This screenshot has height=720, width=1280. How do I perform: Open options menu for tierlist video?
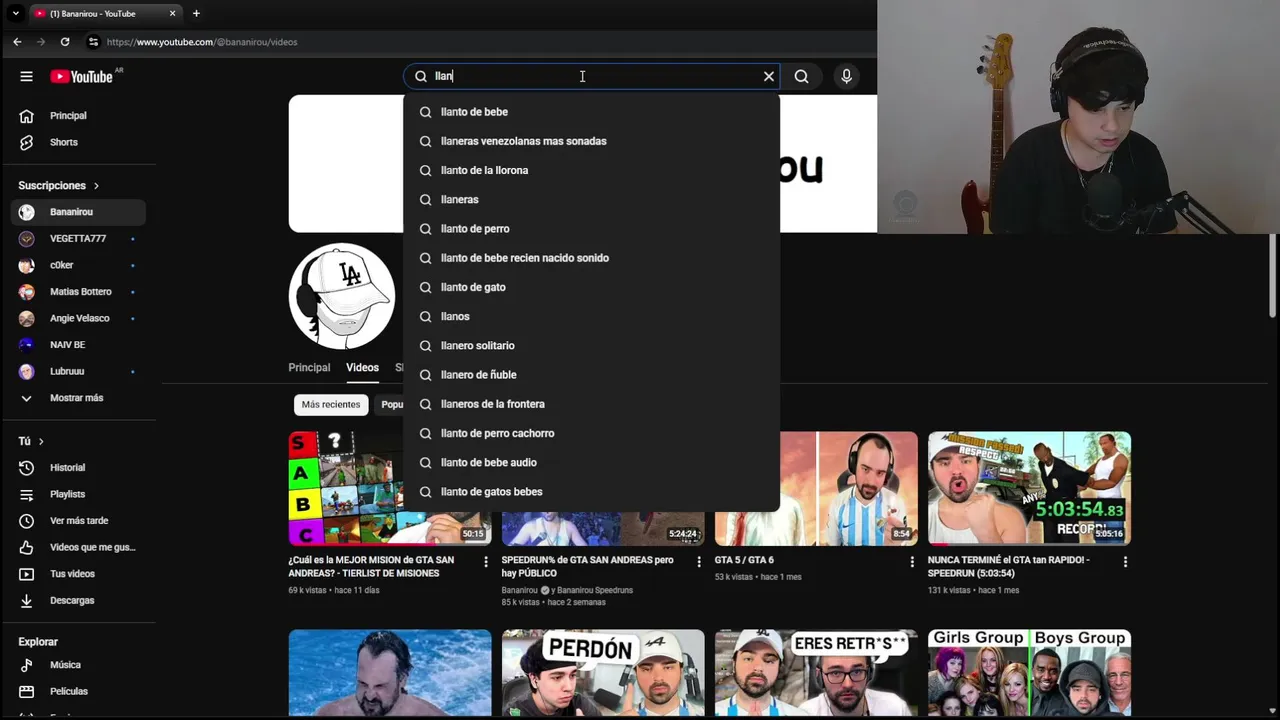pos(486,562)
